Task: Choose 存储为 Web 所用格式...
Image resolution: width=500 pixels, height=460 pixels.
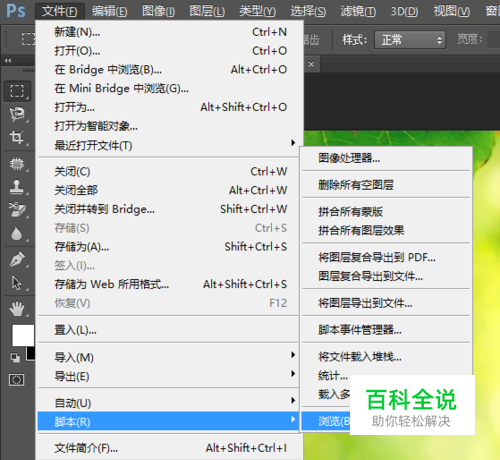Action: point(170,284)
